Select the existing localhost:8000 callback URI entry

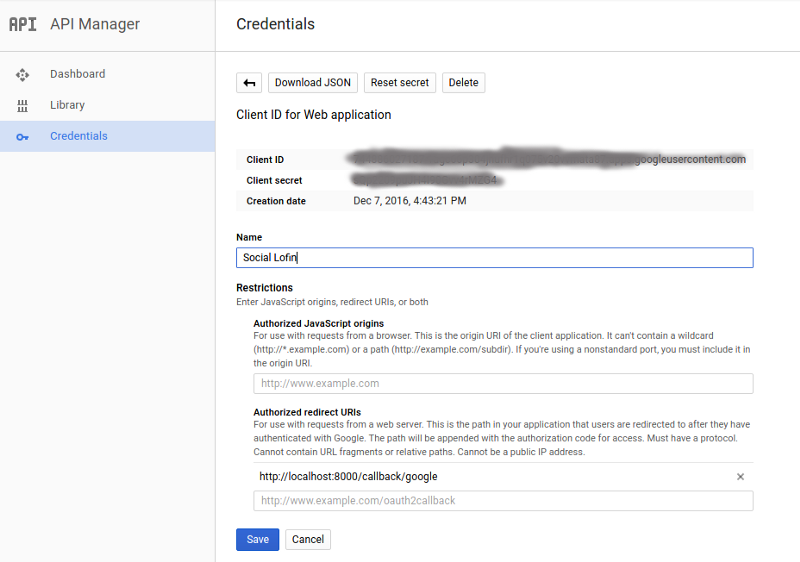[348, 477]
